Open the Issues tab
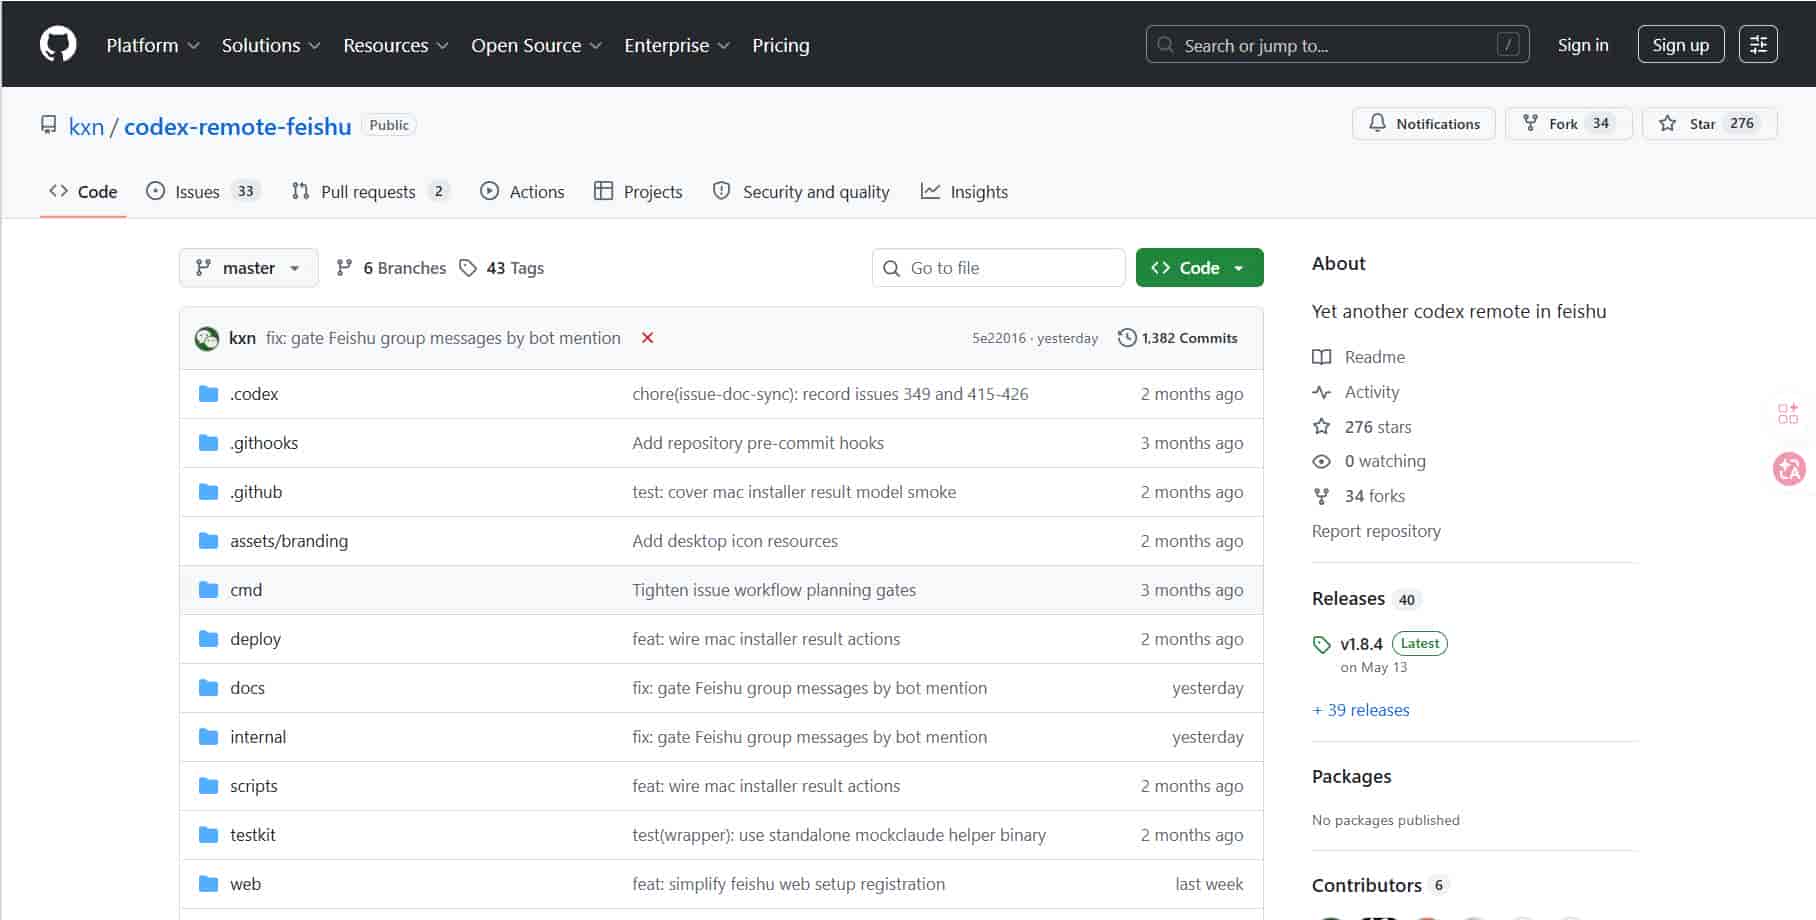 click(x=203, y=191)
